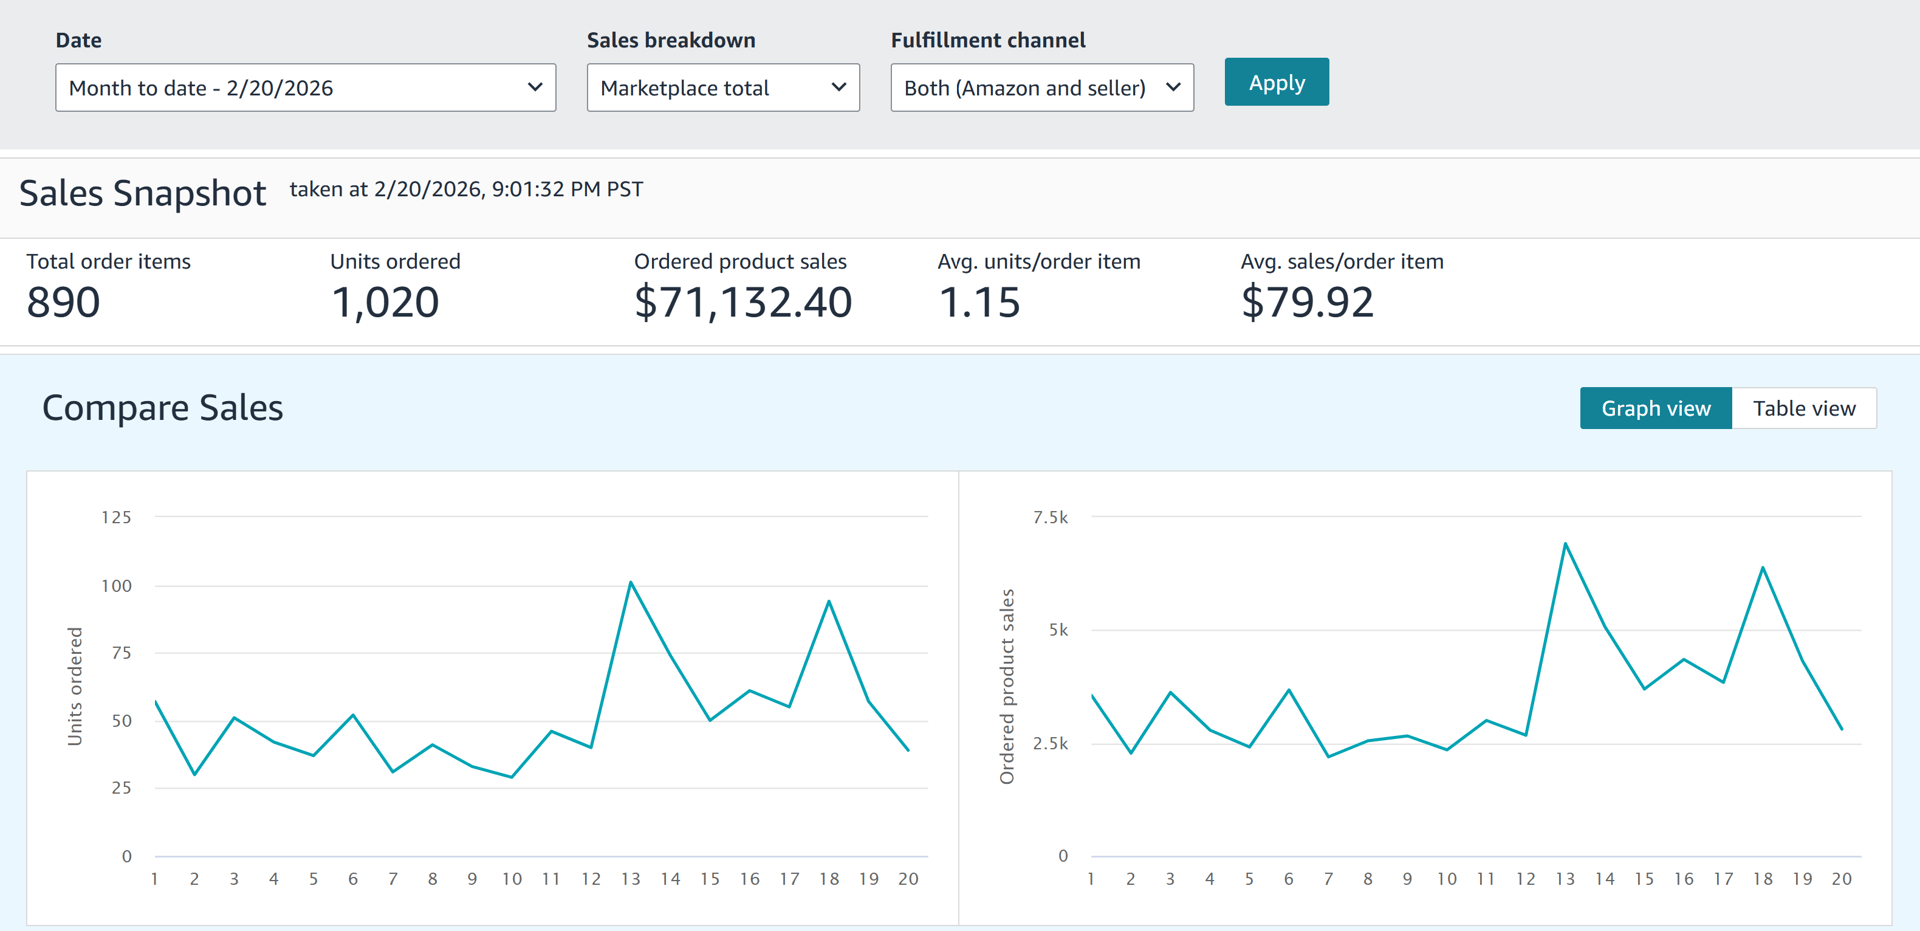Click the $71,132.40 ordered product sales figure

point(743,302)
